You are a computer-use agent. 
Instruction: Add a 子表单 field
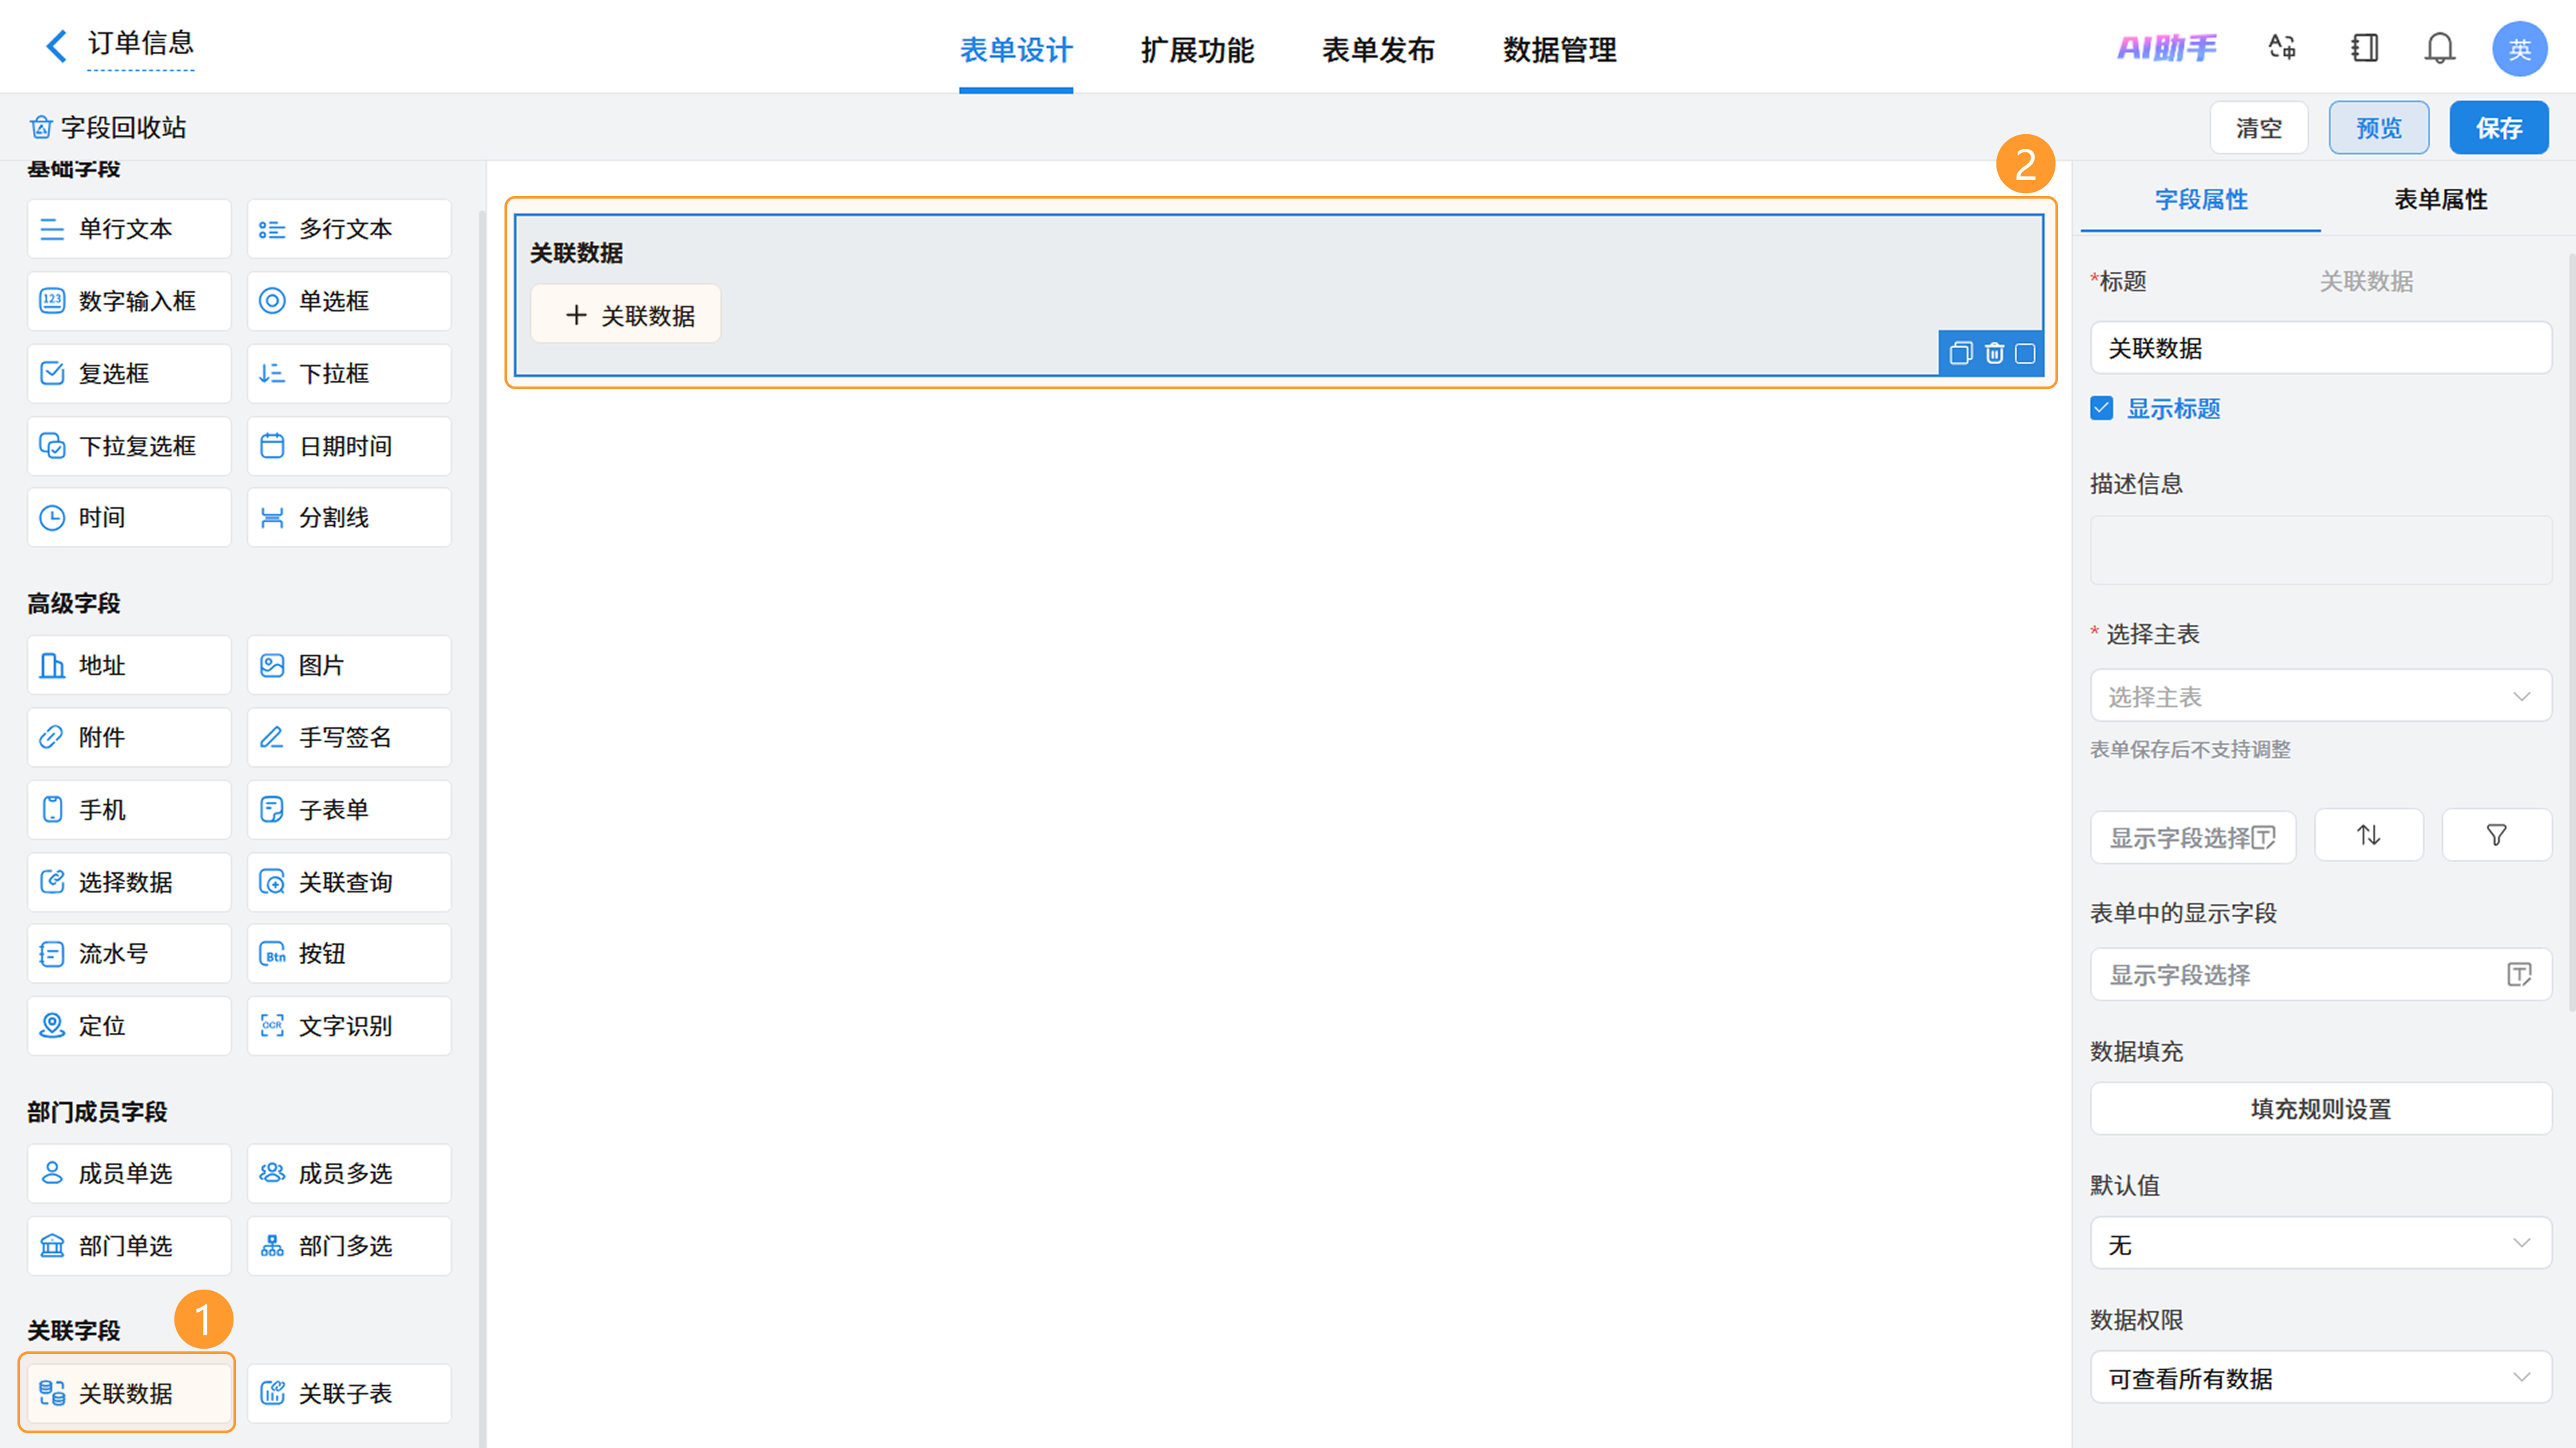(x=349, y=810)
